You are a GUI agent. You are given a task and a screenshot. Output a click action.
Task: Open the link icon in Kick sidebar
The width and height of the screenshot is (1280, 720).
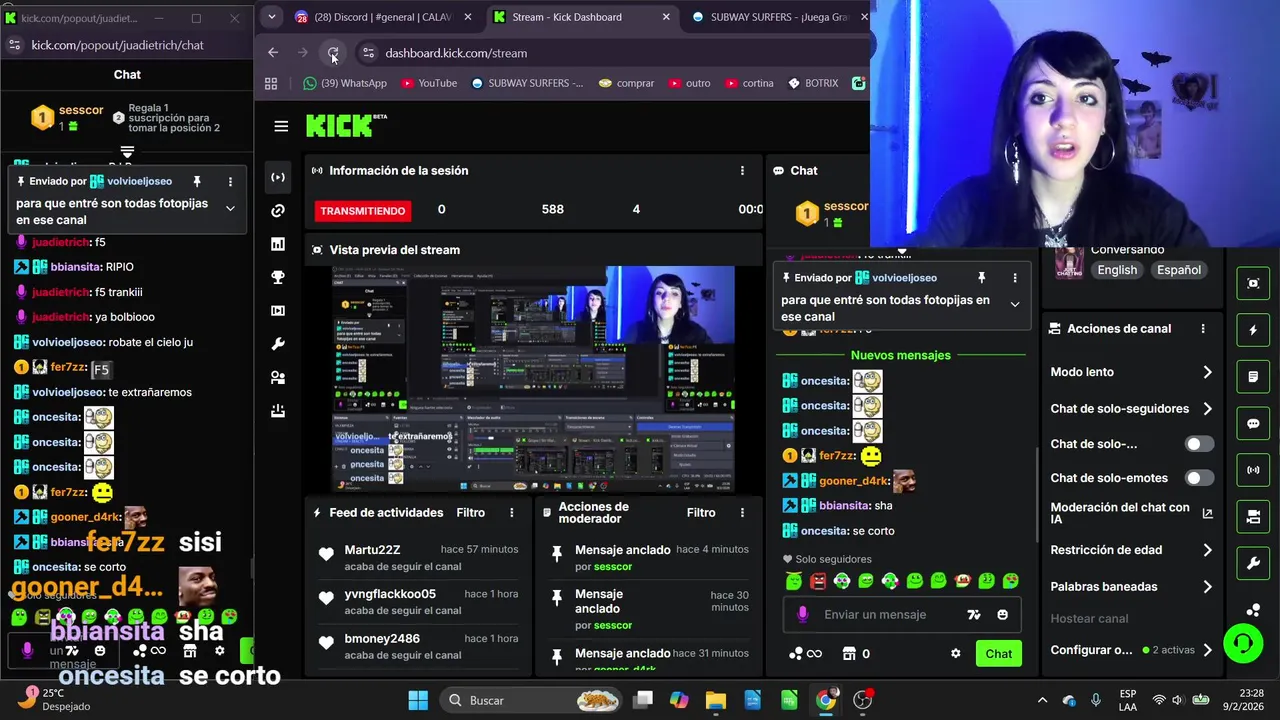(278, 210)
